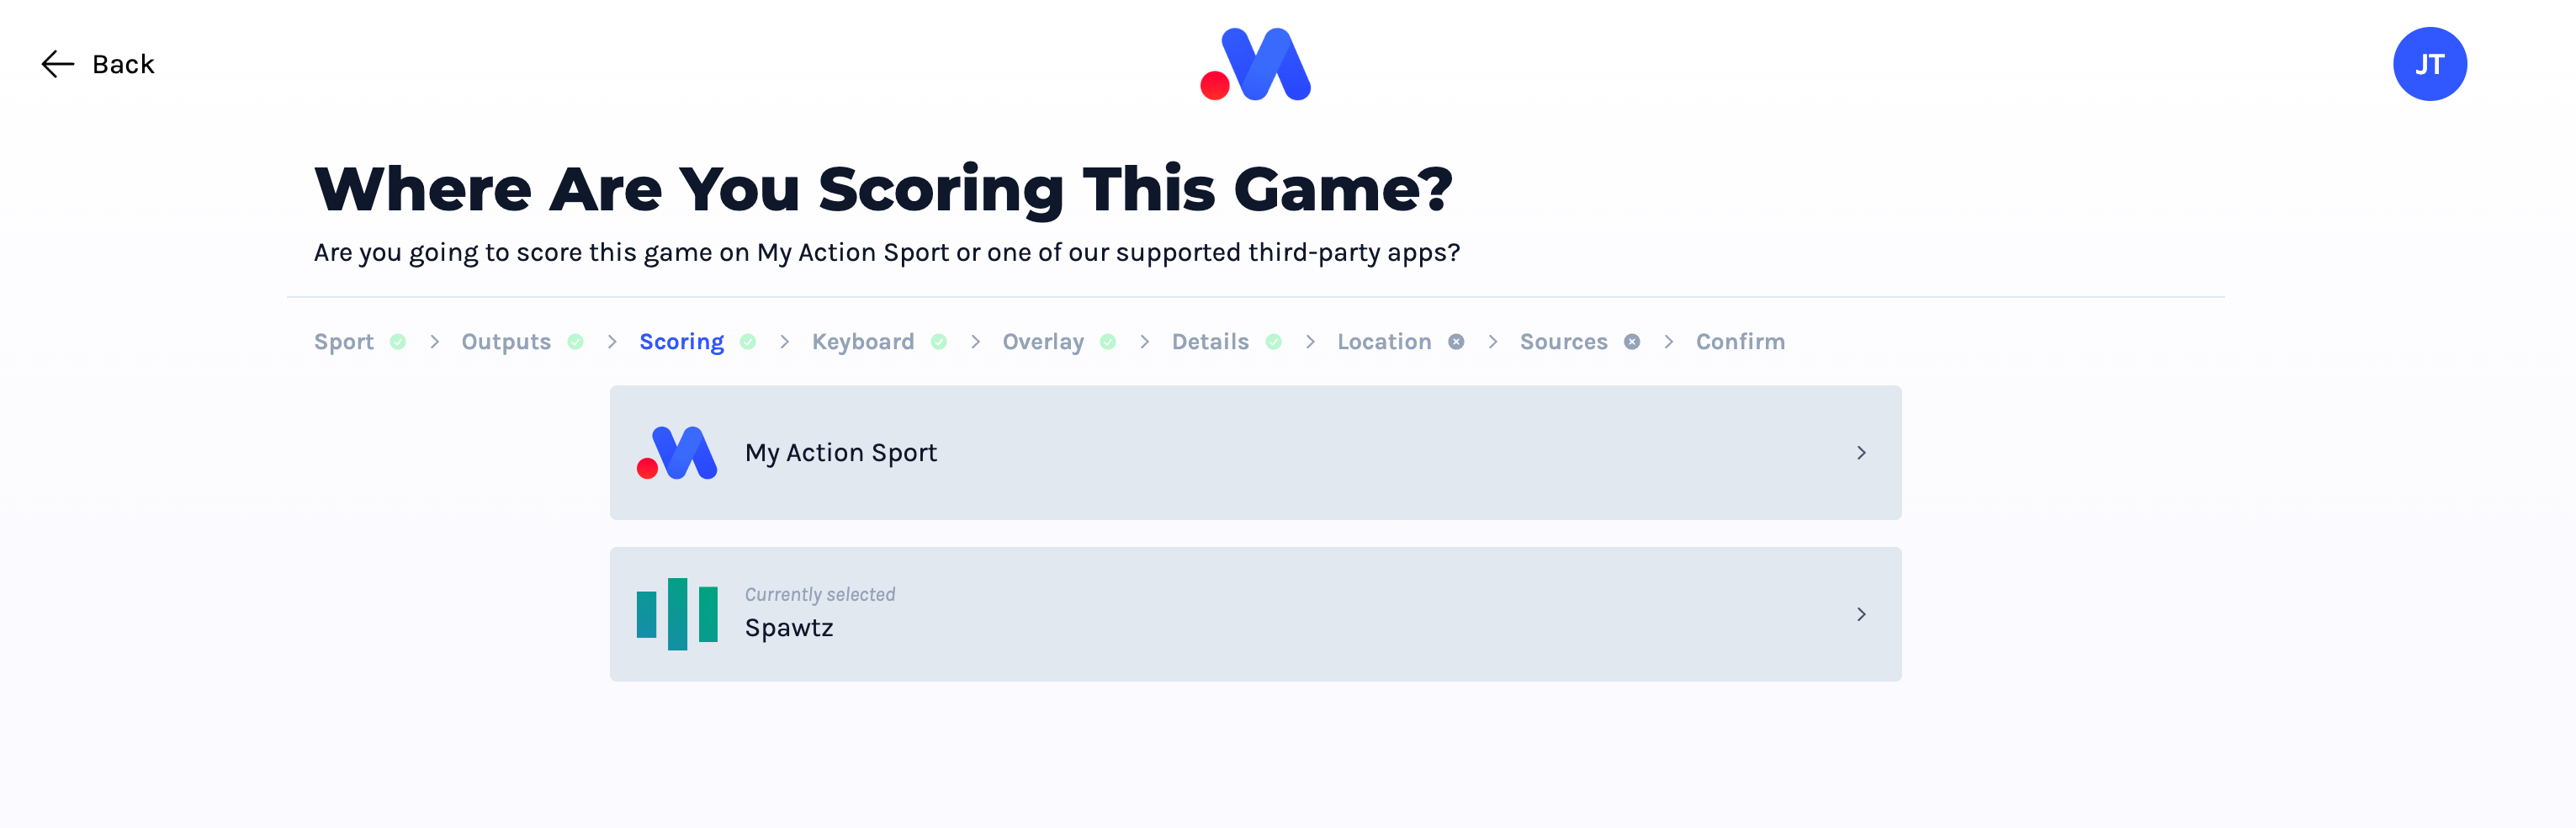Open the JT user avatar menu

(x=2429, y=64)
